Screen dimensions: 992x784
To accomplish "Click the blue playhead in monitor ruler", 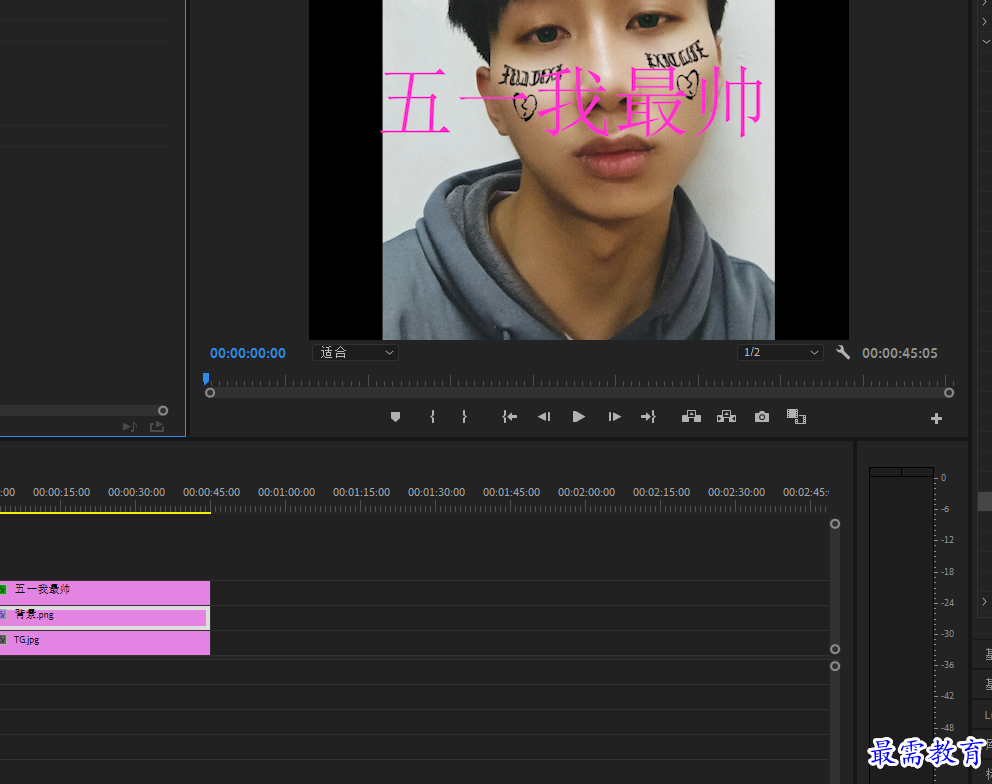I will 206,378.
